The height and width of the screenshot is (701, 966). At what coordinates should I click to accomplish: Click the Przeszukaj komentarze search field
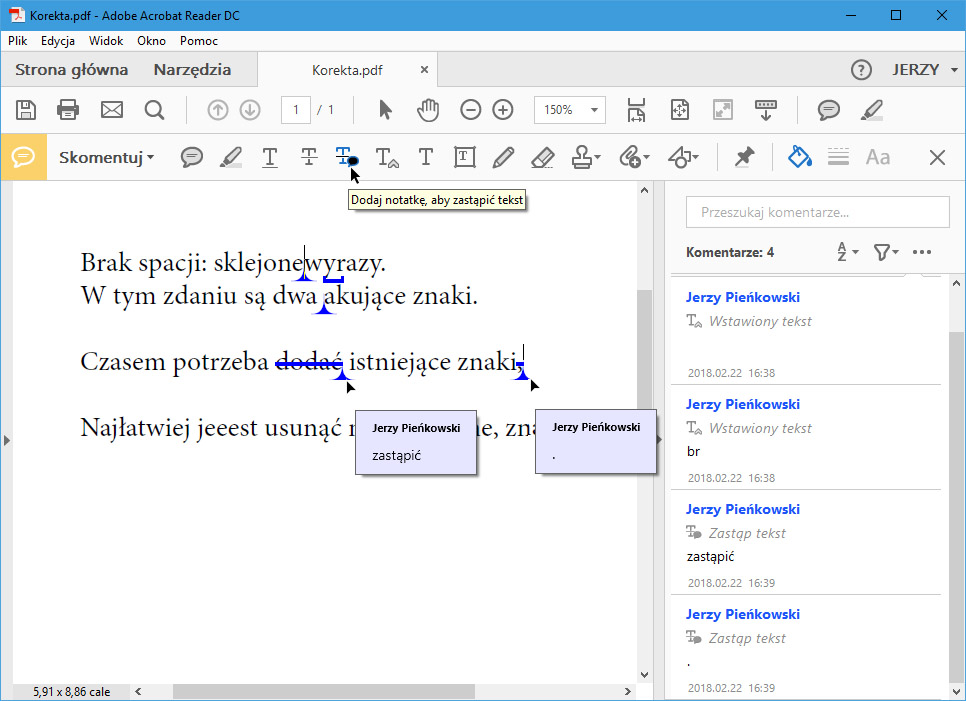[x=817, y=212]
